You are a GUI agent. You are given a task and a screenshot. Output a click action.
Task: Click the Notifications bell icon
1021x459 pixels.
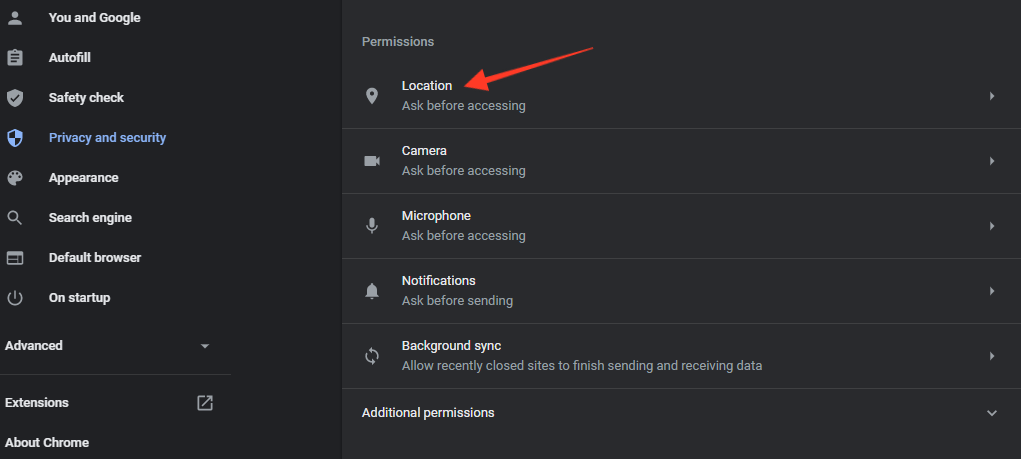[x=372, y=291]
